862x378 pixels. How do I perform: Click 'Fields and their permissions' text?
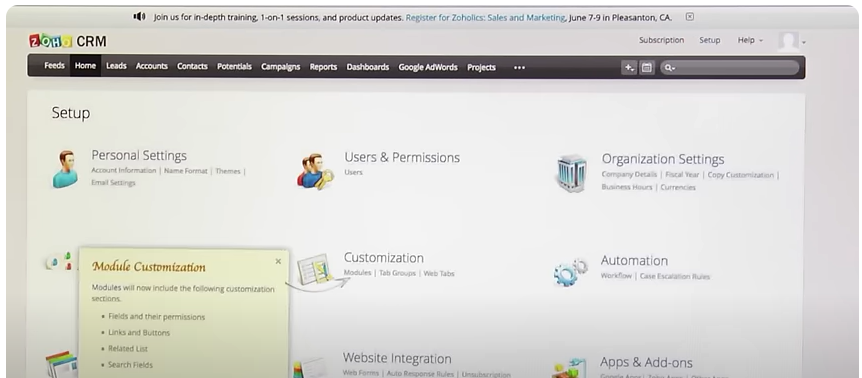tap(157, 317)
